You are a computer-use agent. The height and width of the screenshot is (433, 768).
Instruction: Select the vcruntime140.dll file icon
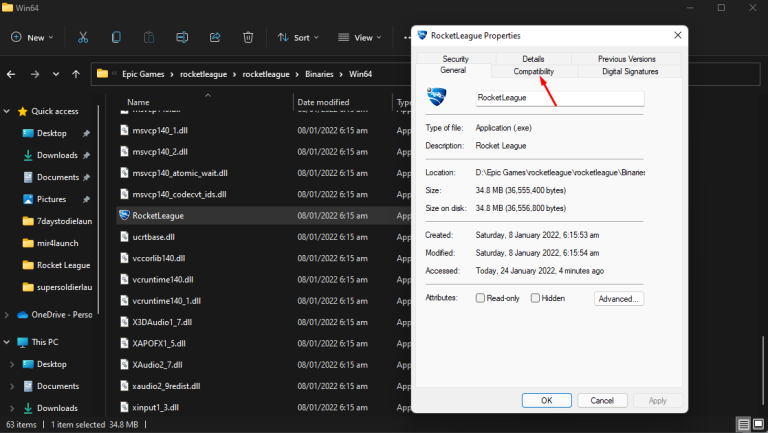click(125, 280)
